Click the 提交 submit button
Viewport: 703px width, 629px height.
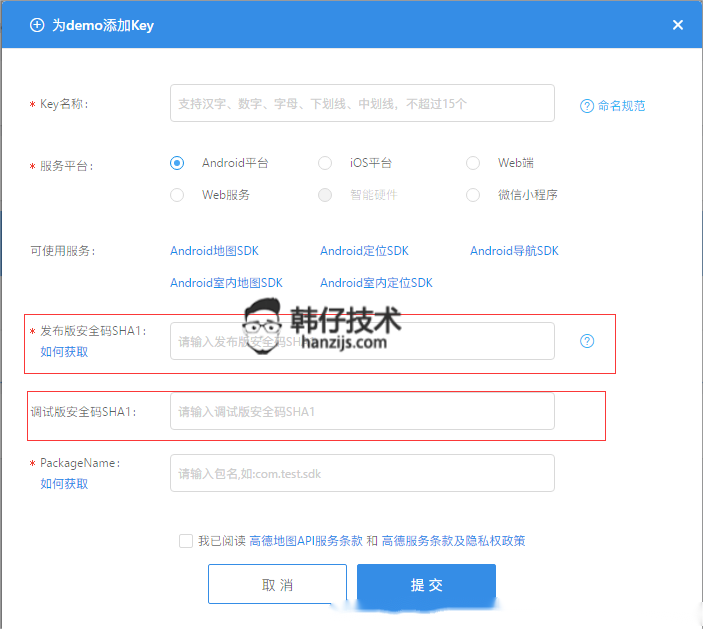click(x=426, y=584)
